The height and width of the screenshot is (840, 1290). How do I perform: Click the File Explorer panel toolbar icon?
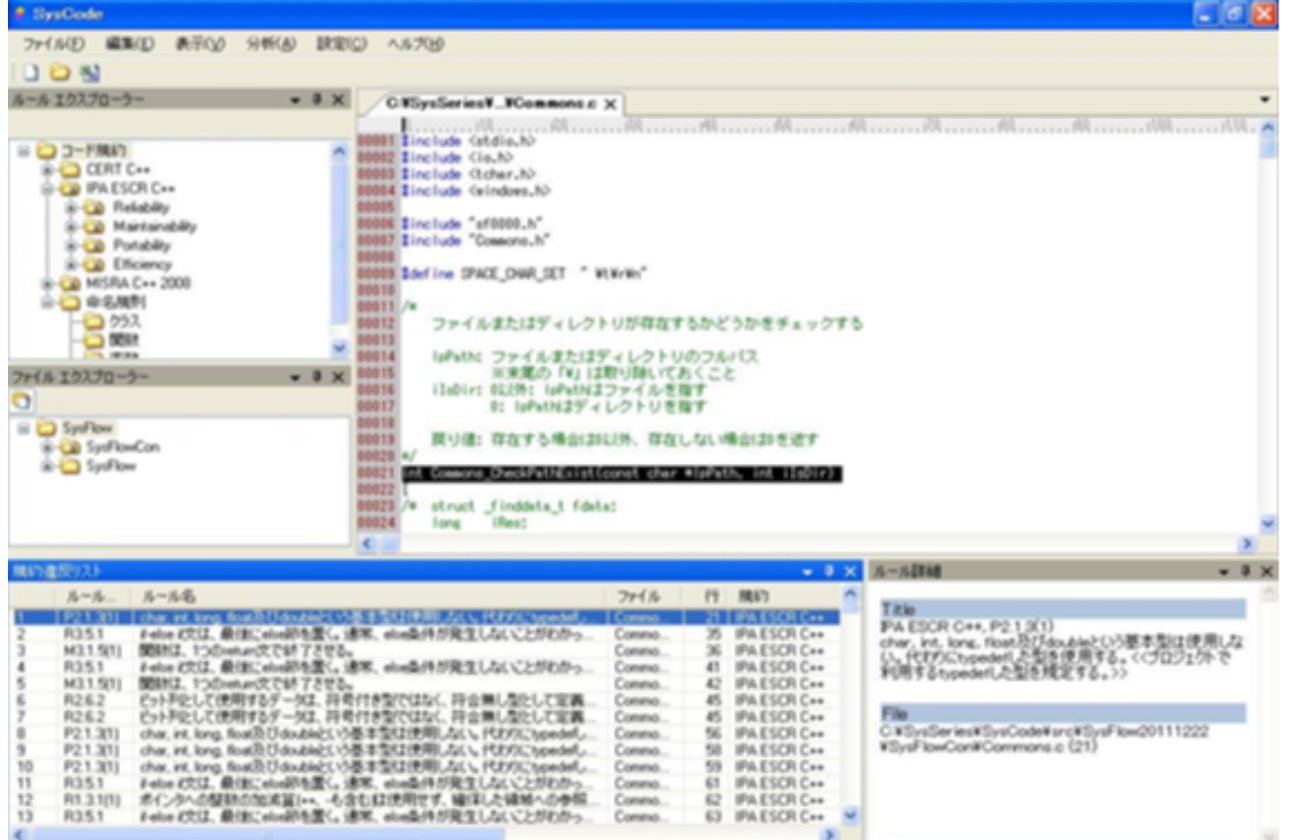pos(22,400)
